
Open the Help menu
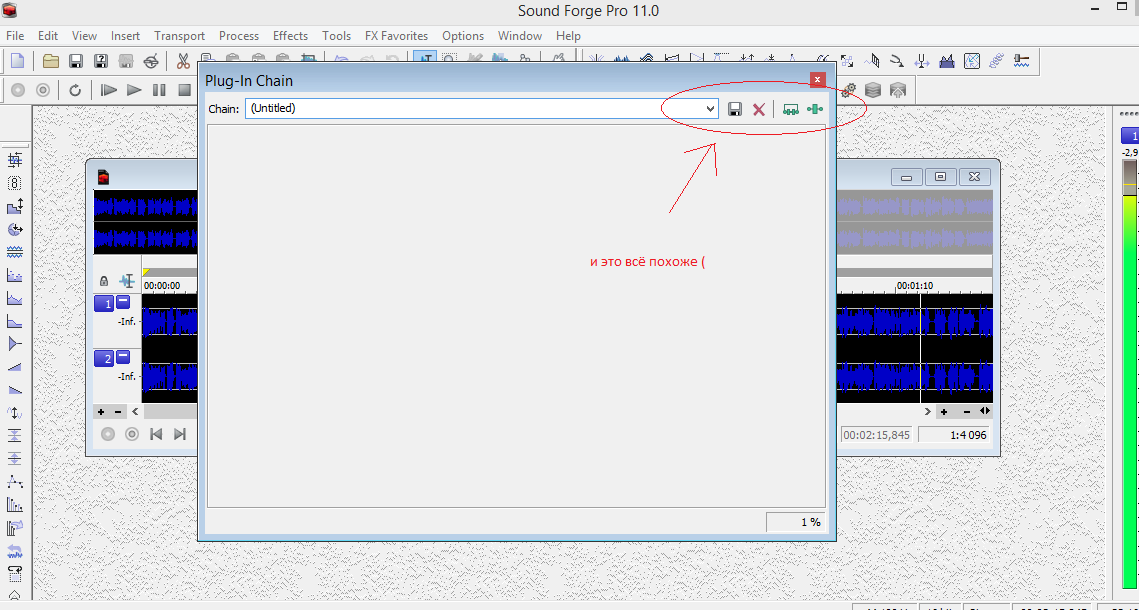(x=568, y=36)
